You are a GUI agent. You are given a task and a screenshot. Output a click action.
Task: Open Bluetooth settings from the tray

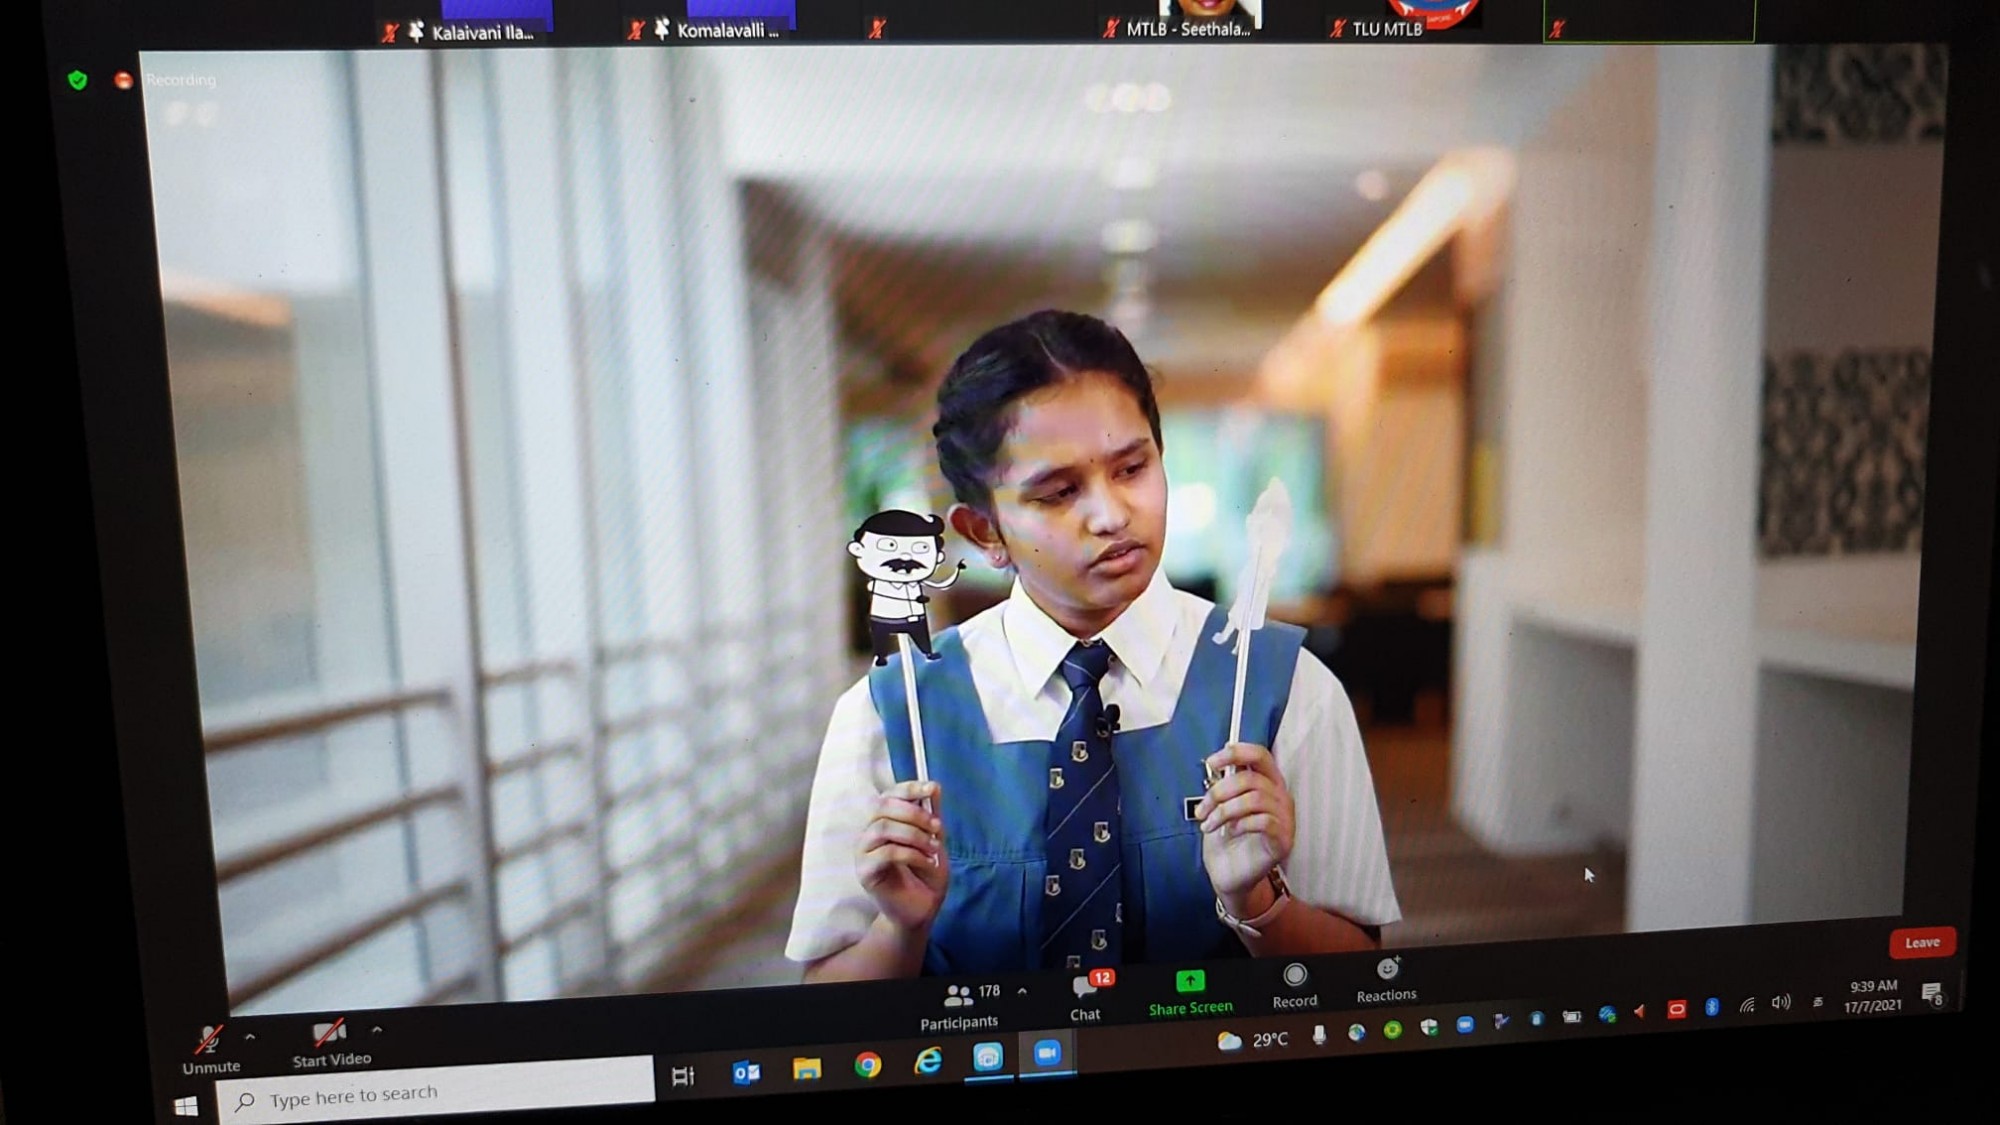coord(1712,1007)
